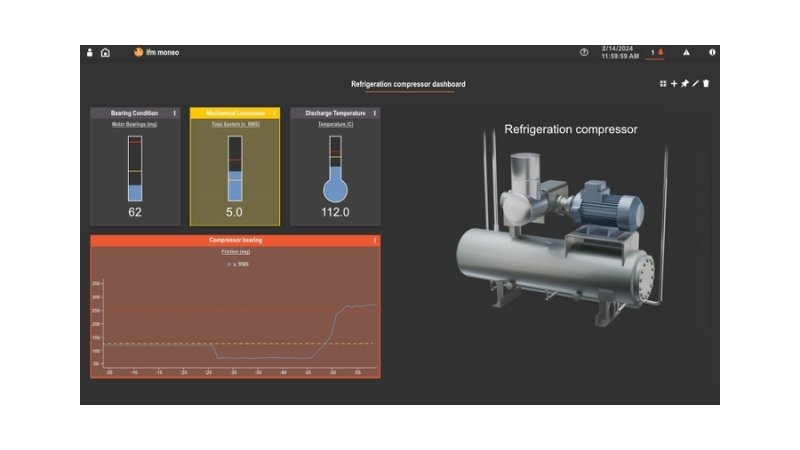The height and width of the screenshot is (450, 800).
Task: Click the refrigeration compressor 3D image
Action: coord(561,230)
